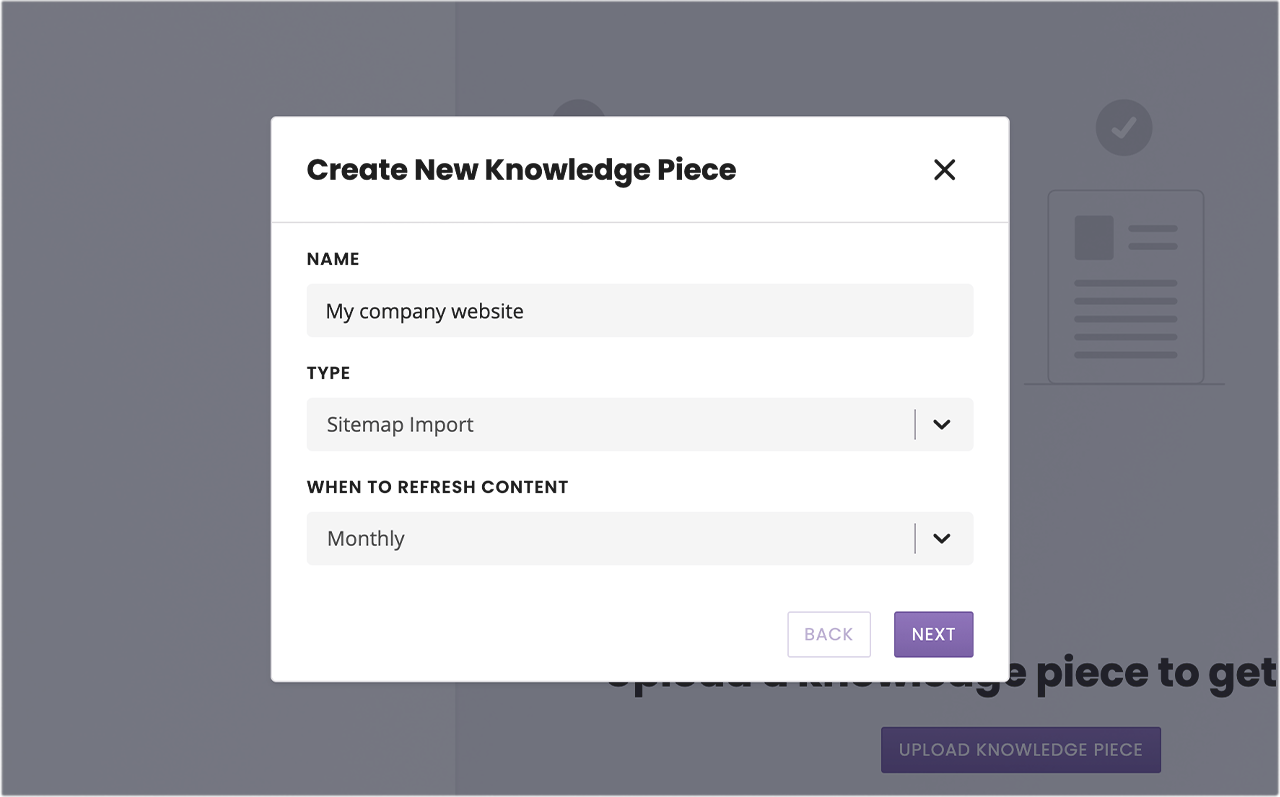This screenshot has height=797, width=1280.
Task: Expand the refresh content dropdown arrow
Action: 941,538
